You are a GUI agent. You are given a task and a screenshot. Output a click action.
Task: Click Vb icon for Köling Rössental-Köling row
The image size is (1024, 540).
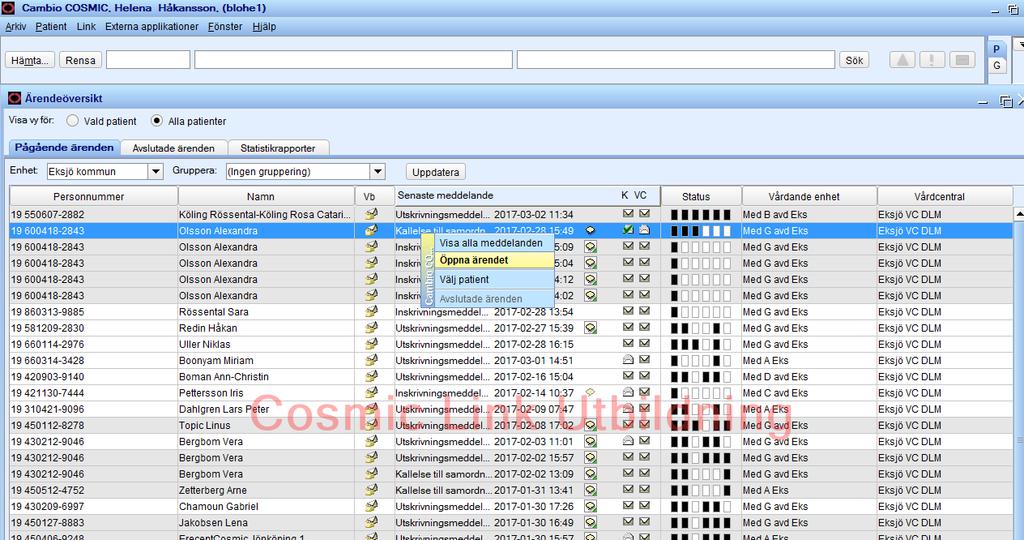click(371, 214)
